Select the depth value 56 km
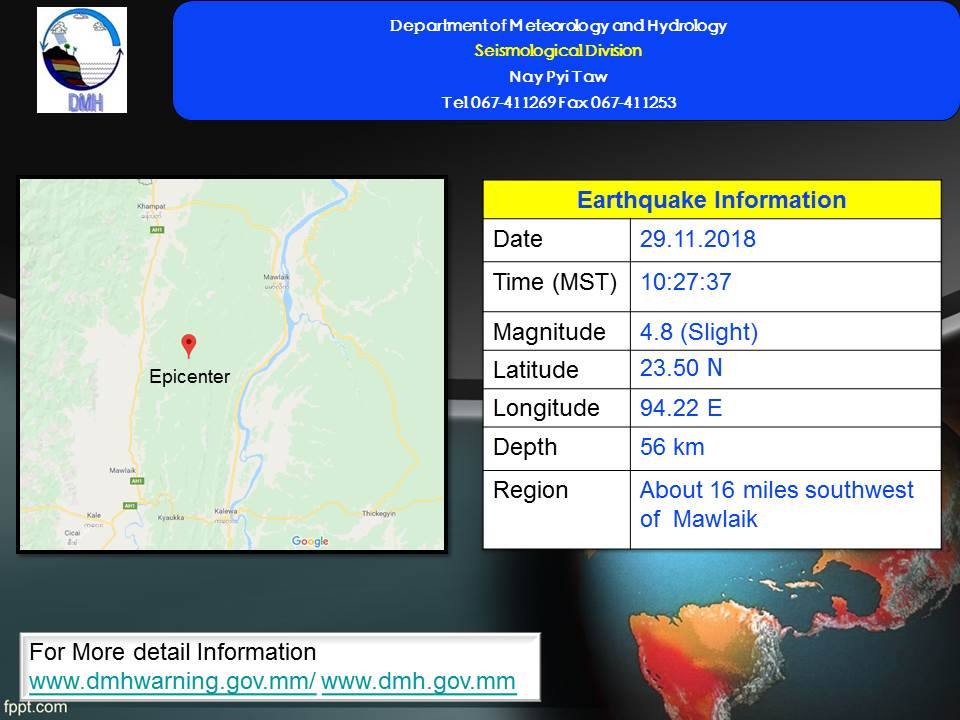 [672, 447]
